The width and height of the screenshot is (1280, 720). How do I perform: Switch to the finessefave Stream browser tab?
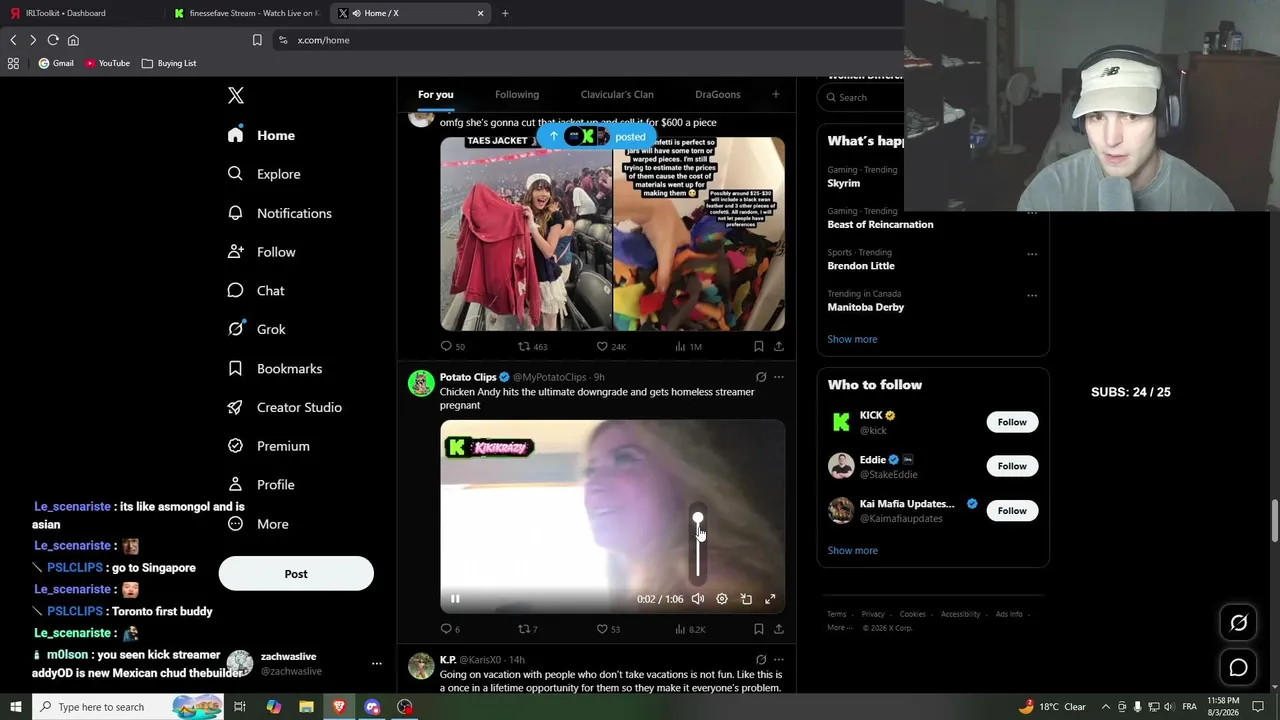(x=245, y=13)
